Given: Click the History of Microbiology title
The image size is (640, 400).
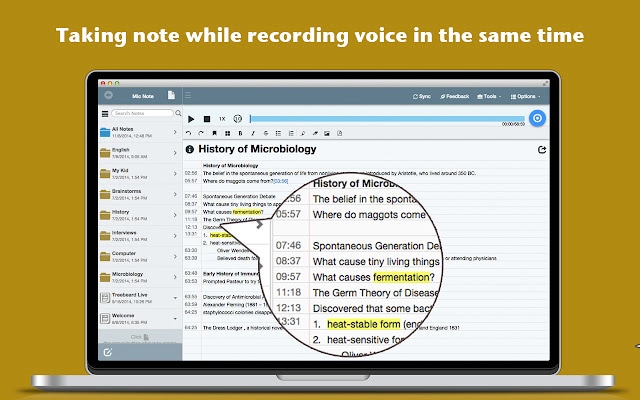Looking at the screenshot, I should point(257,149).
